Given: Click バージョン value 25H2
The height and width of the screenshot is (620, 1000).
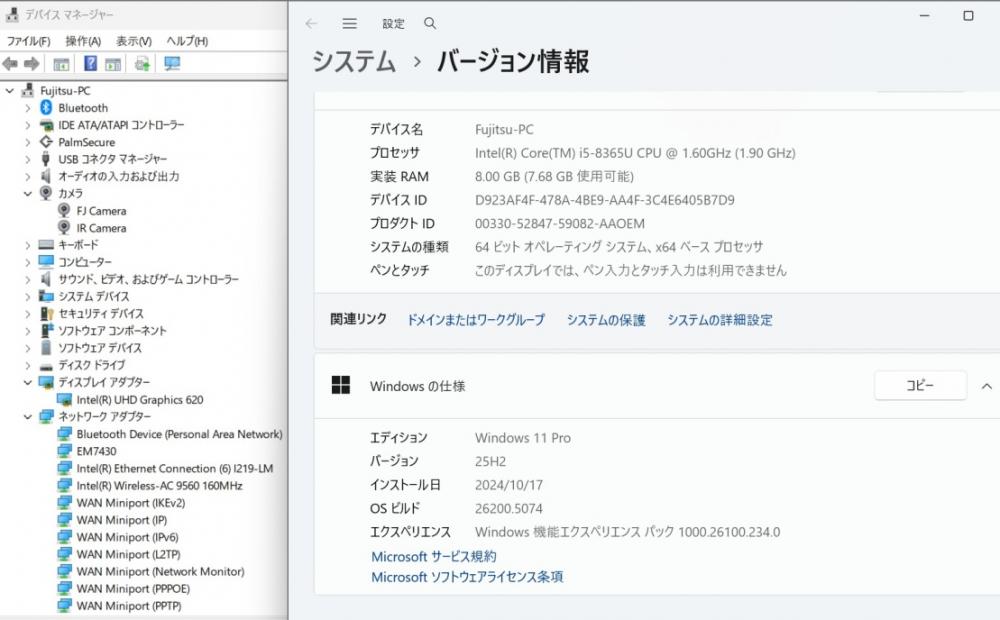Looking at the screenshot, I should pos(490,461).
